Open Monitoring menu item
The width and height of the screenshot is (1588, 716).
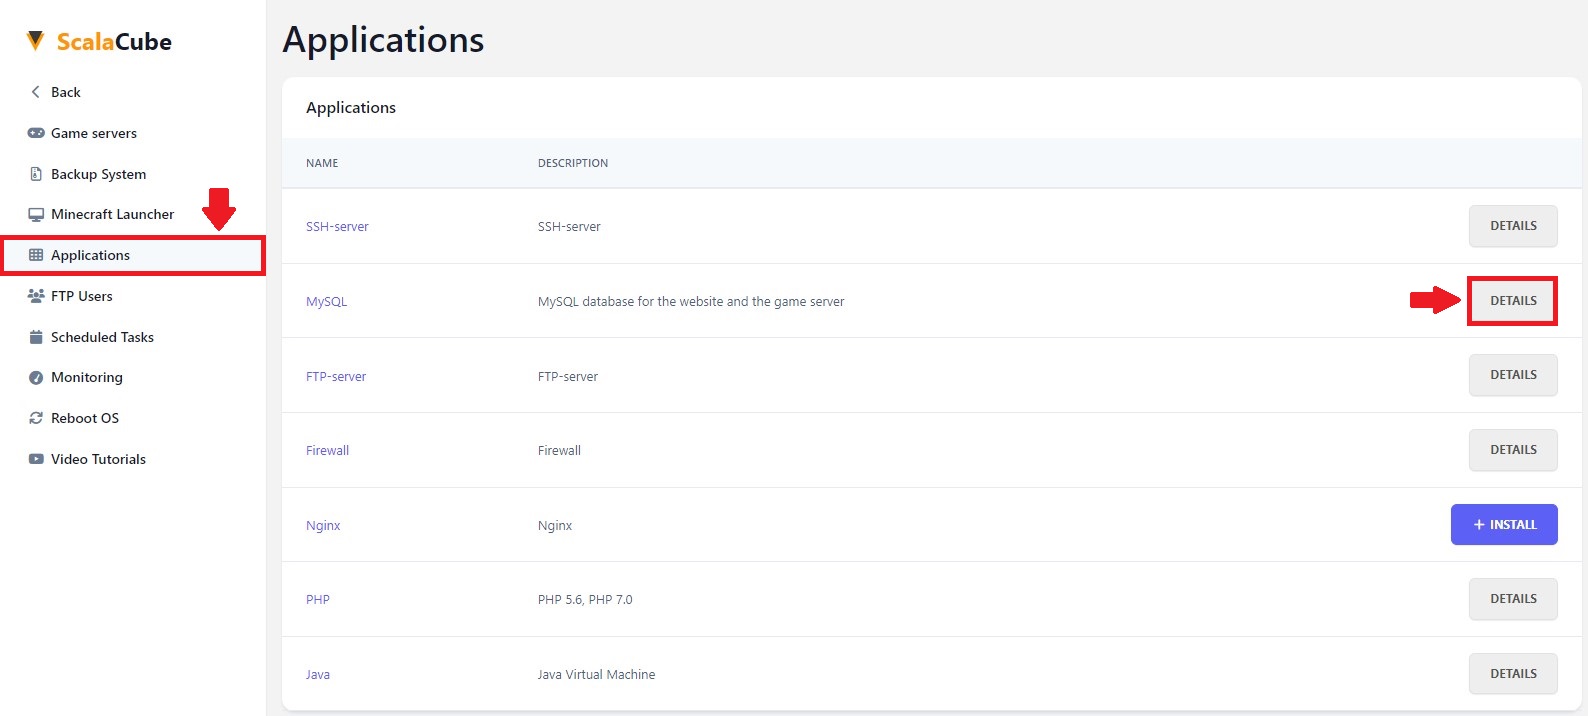pos(87,377)
